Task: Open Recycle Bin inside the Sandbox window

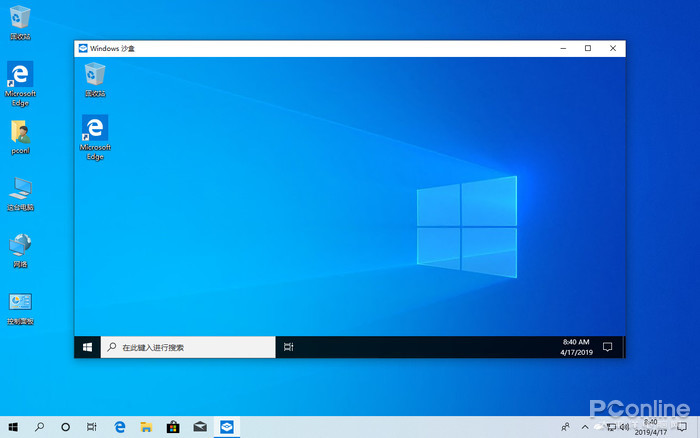Action: click(95, 76)
